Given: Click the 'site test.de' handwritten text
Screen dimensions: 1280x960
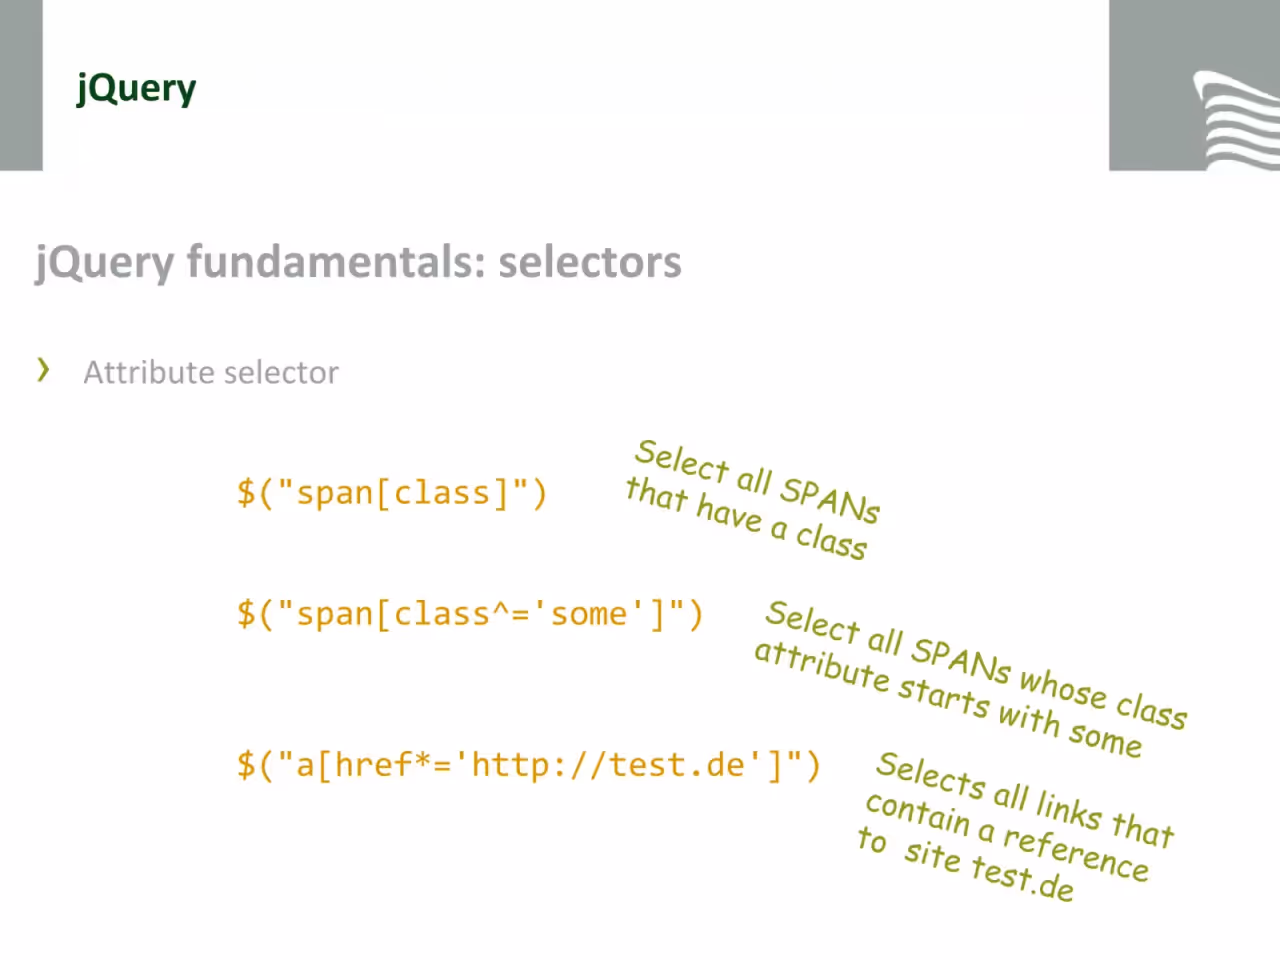Looking at the screenshot, I should coord(989,870).
